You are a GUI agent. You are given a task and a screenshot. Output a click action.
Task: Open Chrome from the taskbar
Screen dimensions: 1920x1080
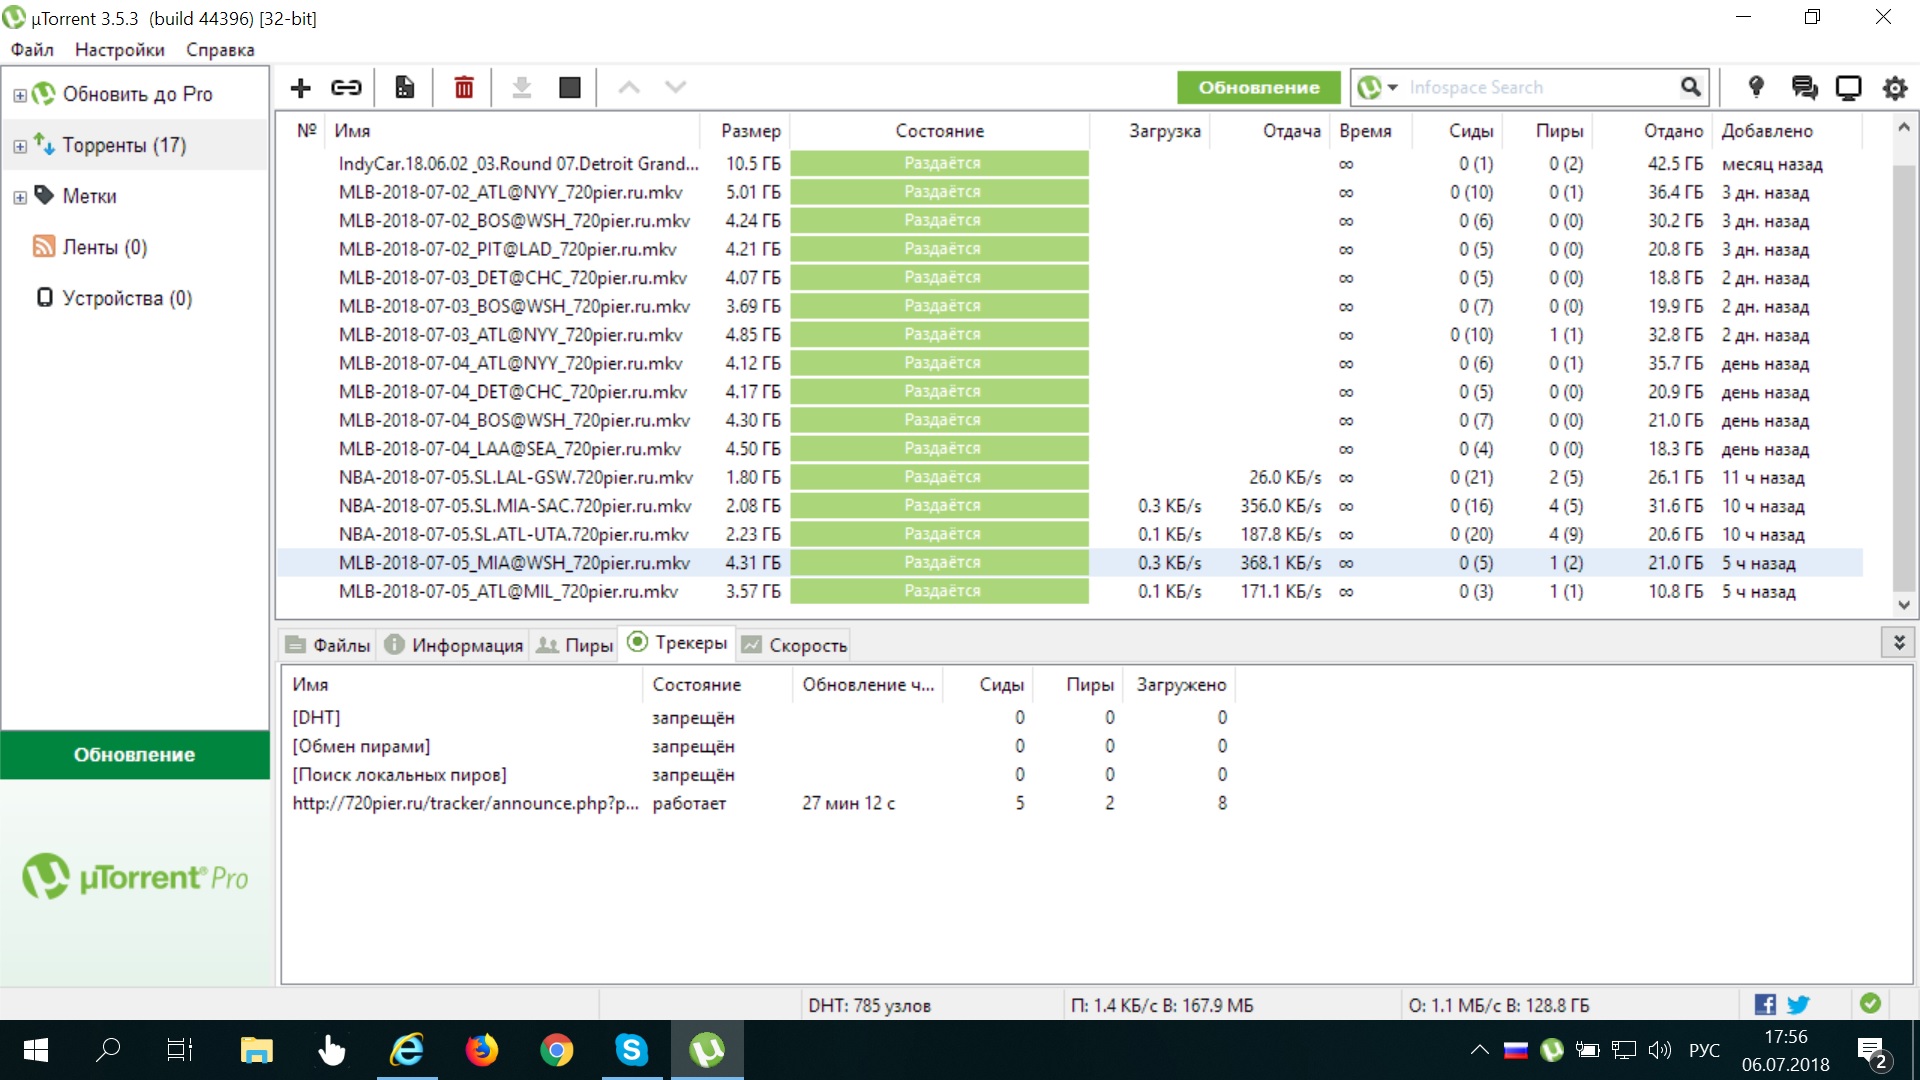pos(557,1050)
